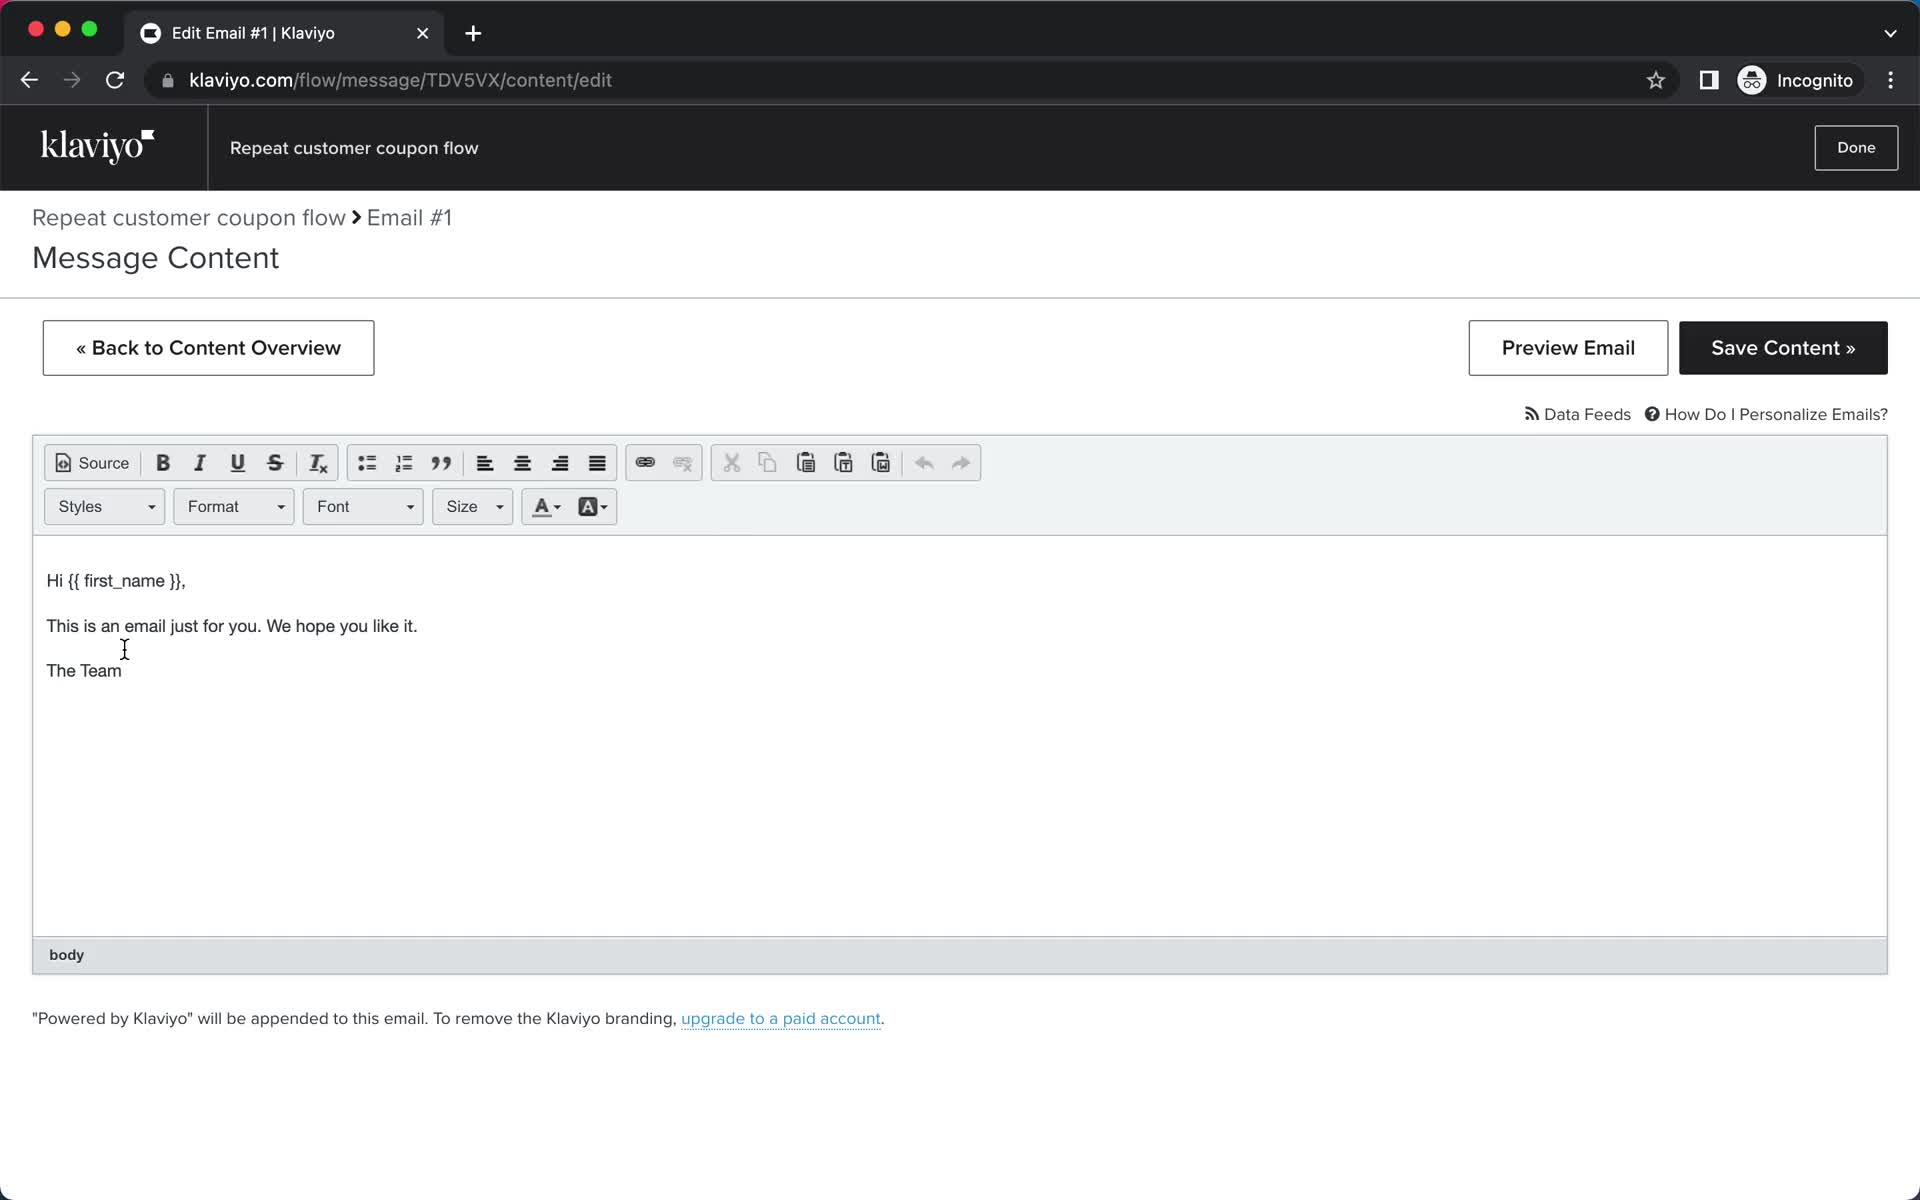Enable italic text formatting

(x=199, y=463)
